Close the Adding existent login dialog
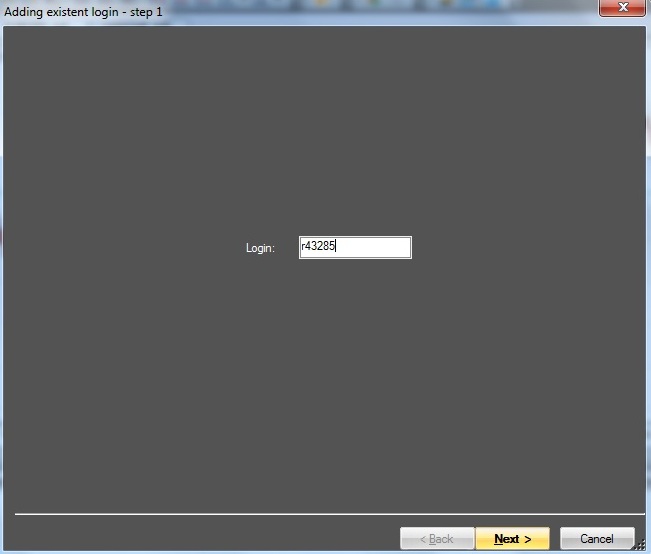The width and height of the screenshot is (651, 554). [x=623, y=9]
